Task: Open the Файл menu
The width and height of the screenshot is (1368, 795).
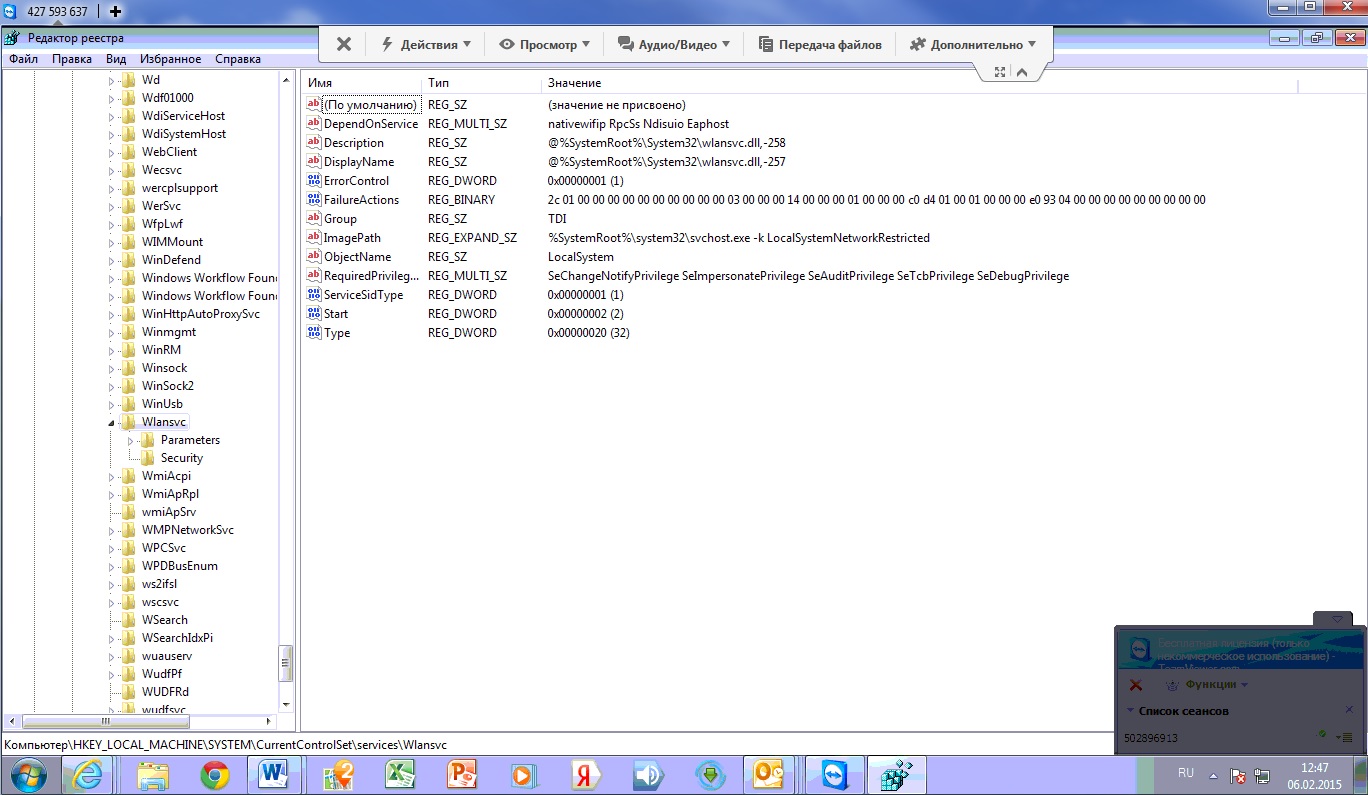Action: click(x=24, y=59)
